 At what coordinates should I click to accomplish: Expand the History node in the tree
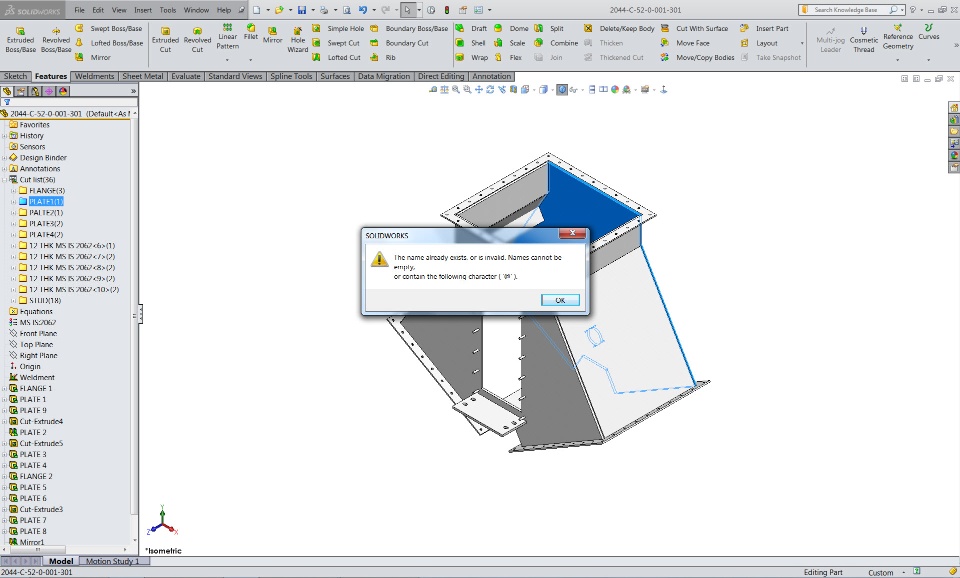(x=4, y=135)
